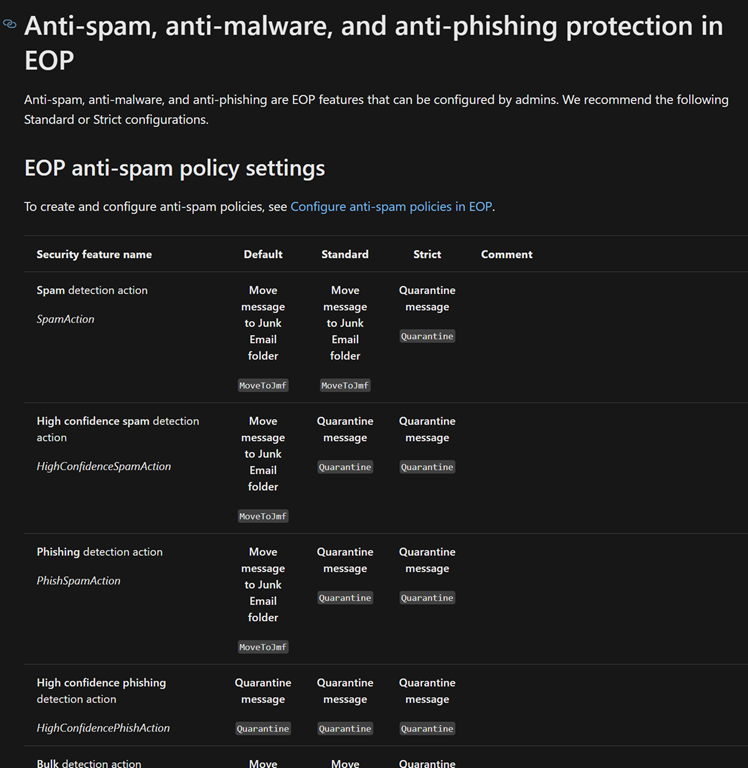Click the Default Quarantine badge for HighConfidencePhishAction
The height and width of the screenshot is (768, 748).
[263, 729]
